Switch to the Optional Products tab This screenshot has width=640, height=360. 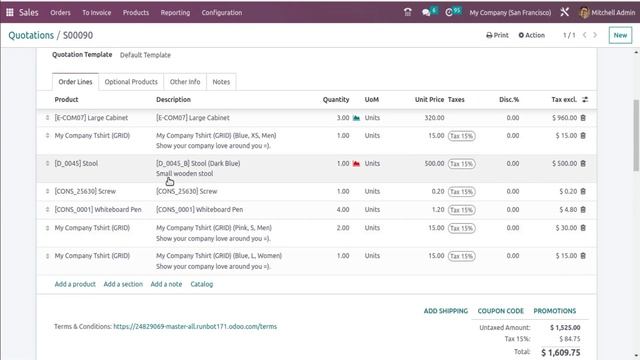[131, 82]
